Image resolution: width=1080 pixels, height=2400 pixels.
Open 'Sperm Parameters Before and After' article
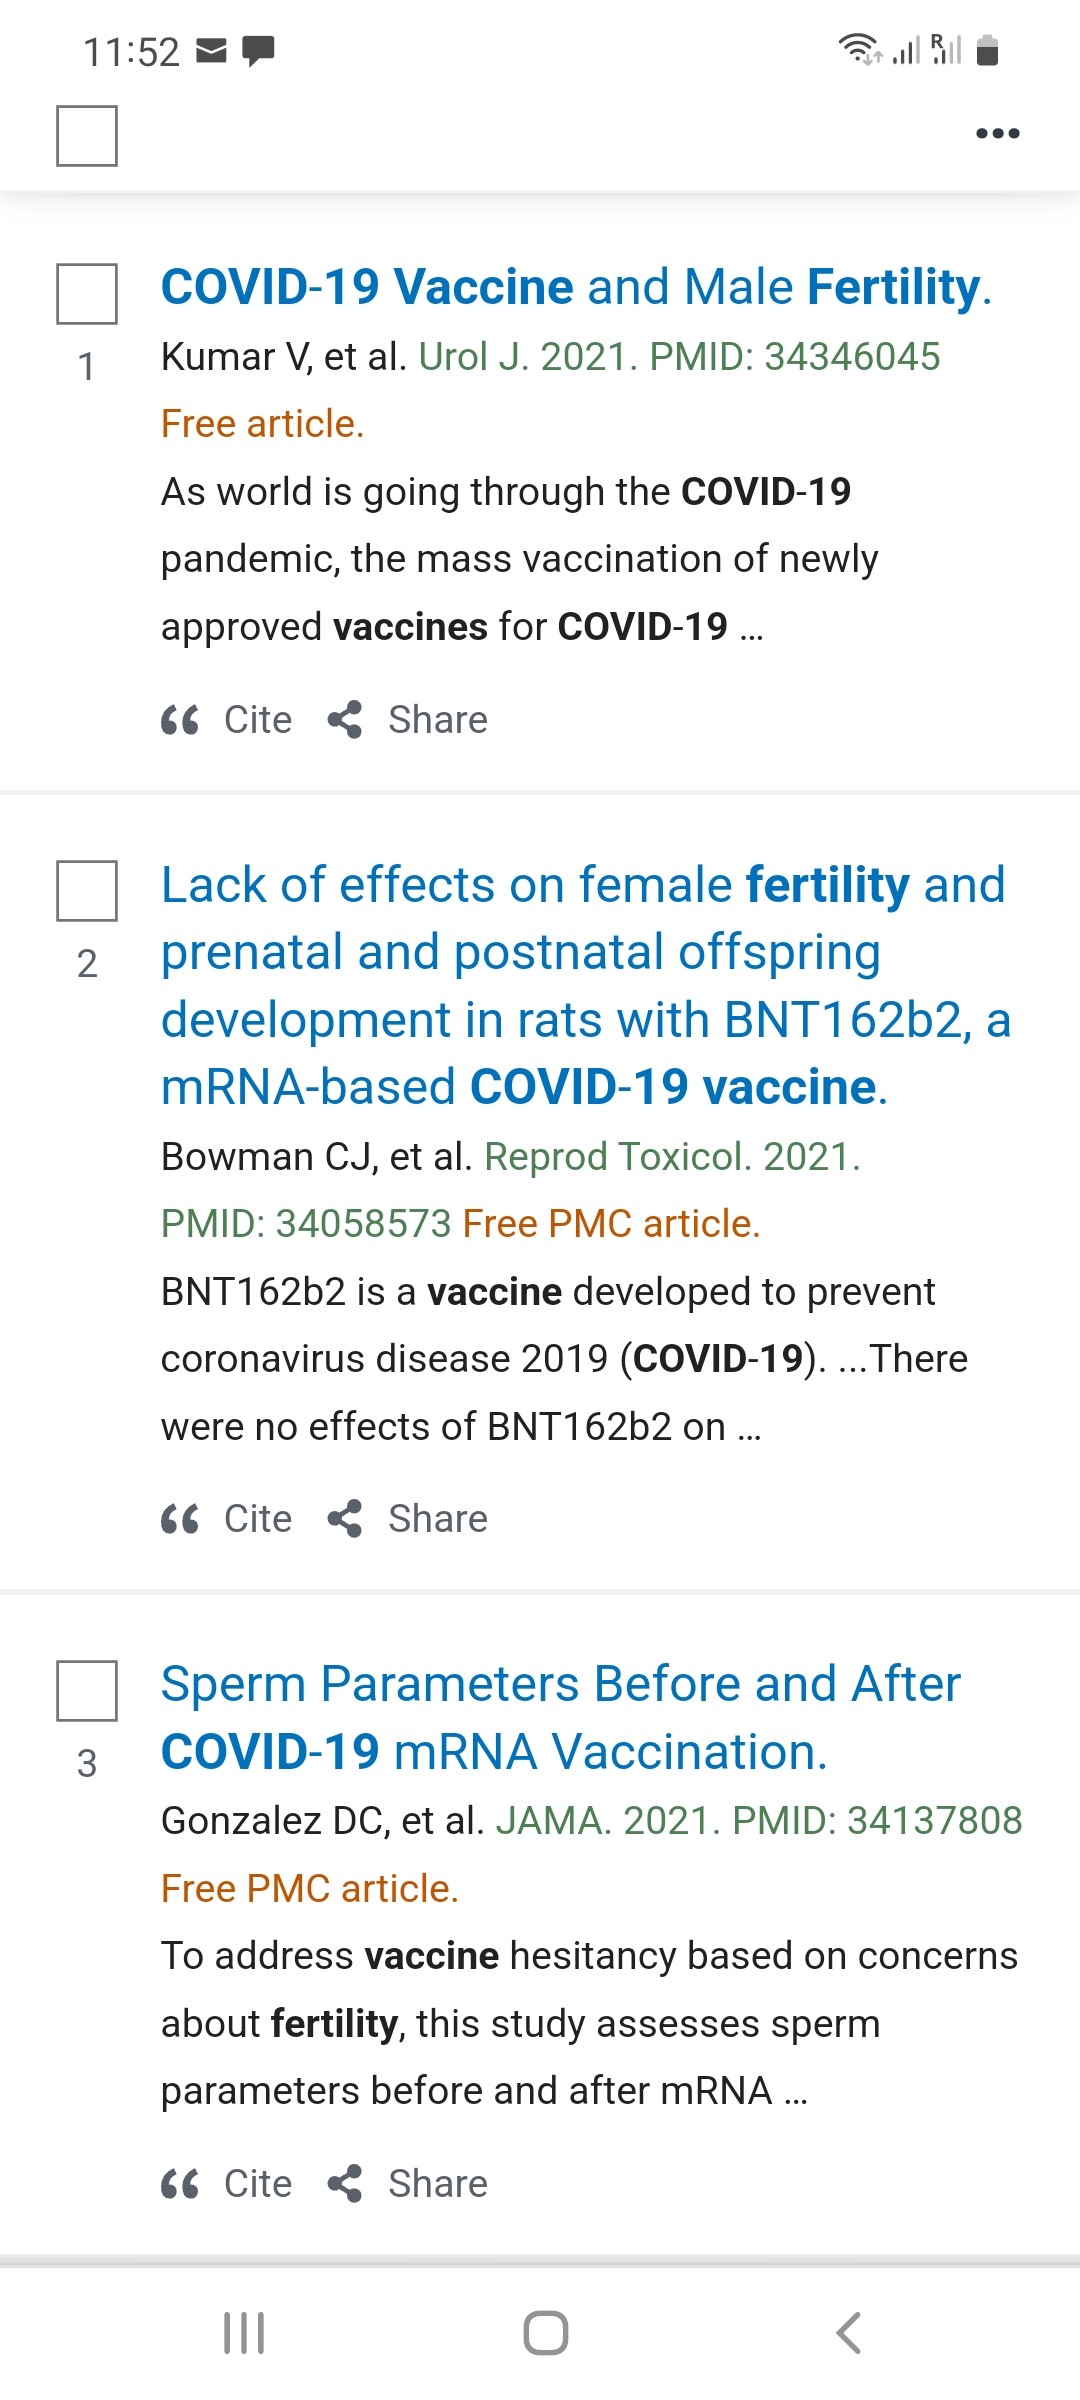pyautogui.click(x=561, y=1718)
